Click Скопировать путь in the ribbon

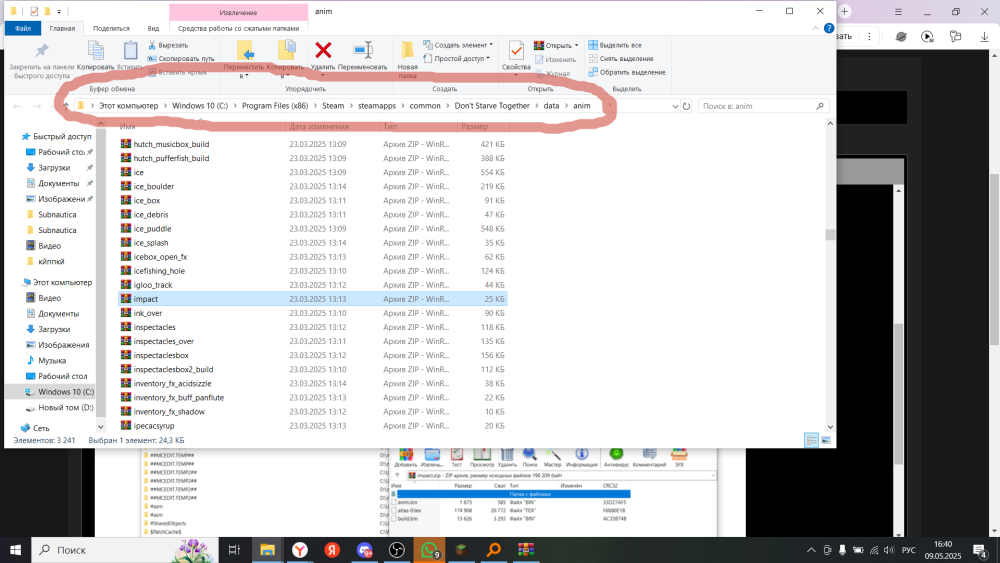click(180, 59)
